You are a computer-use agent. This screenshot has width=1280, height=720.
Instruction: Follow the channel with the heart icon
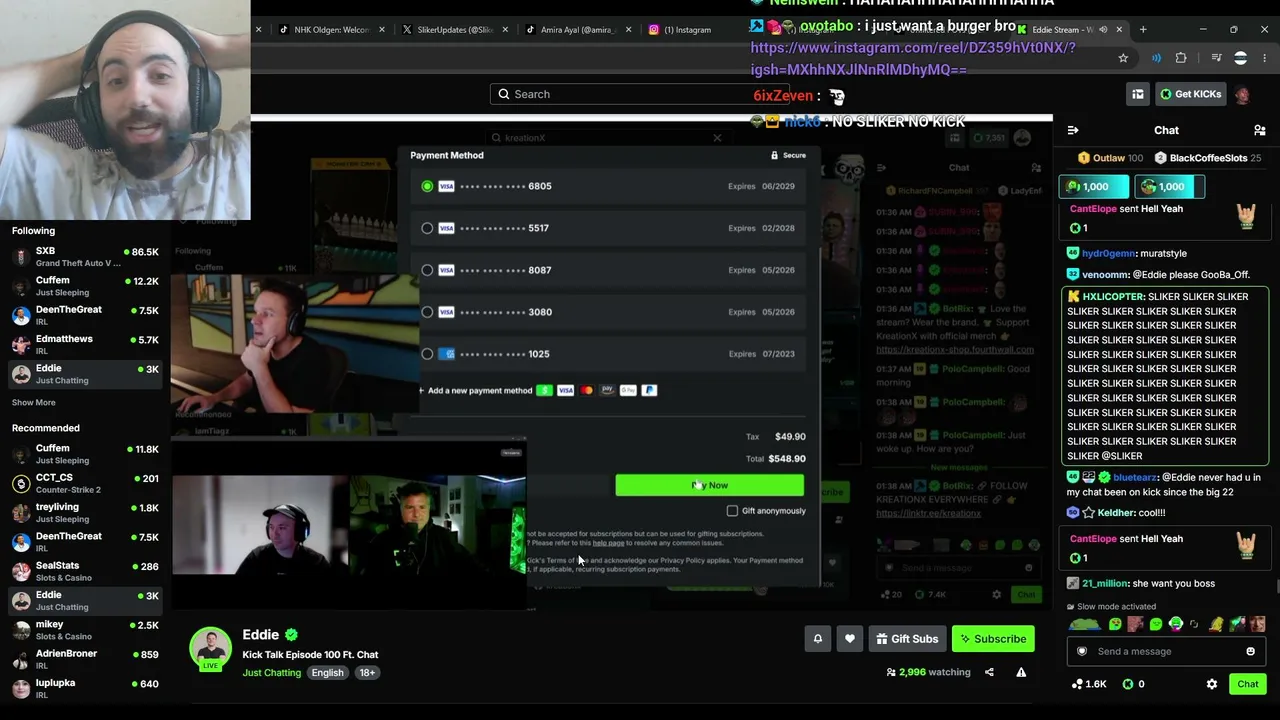pos(850,639)
